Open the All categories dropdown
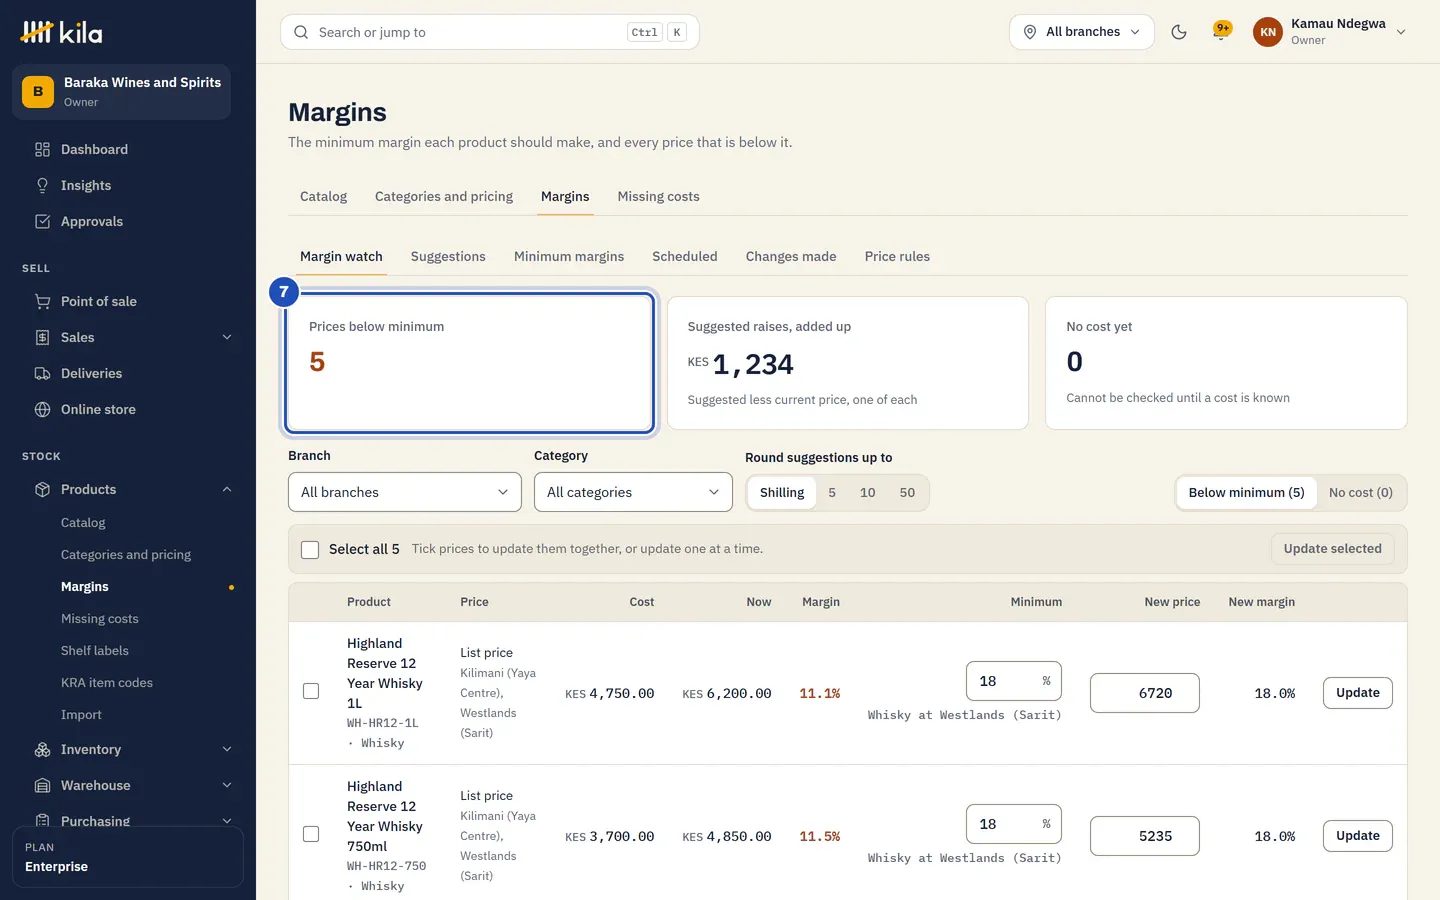 (x=633, y=492)
